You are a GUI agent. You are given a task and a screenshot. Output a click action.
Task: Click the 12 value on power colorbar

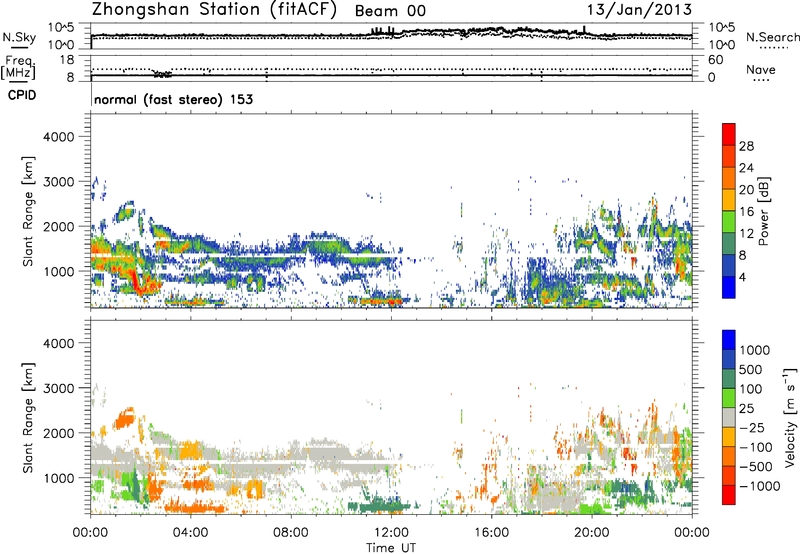tap(746, 233)
